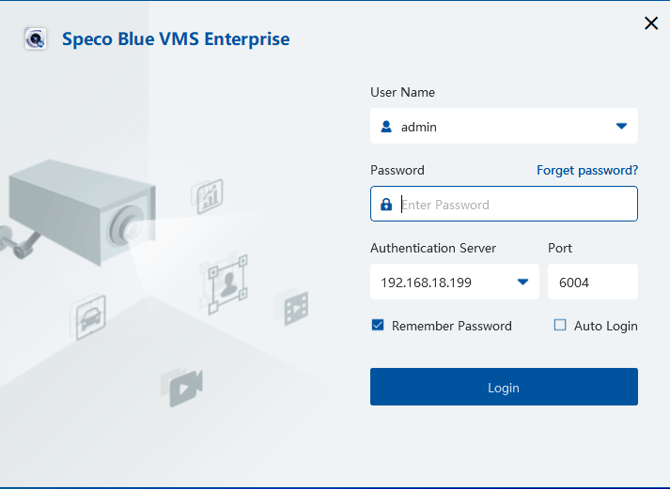The image size is (670, 489).
Task: Focus the Enter Password input field
Action: click(x=515, y=205)
